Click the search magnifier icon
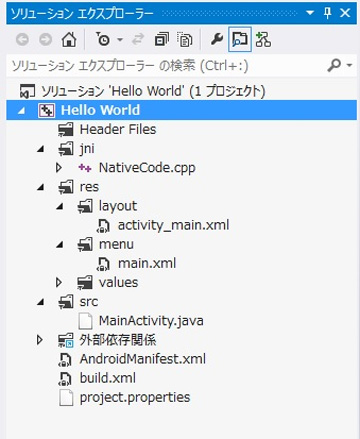Viewport: 360px width, 439px height. tap(334, 65)
